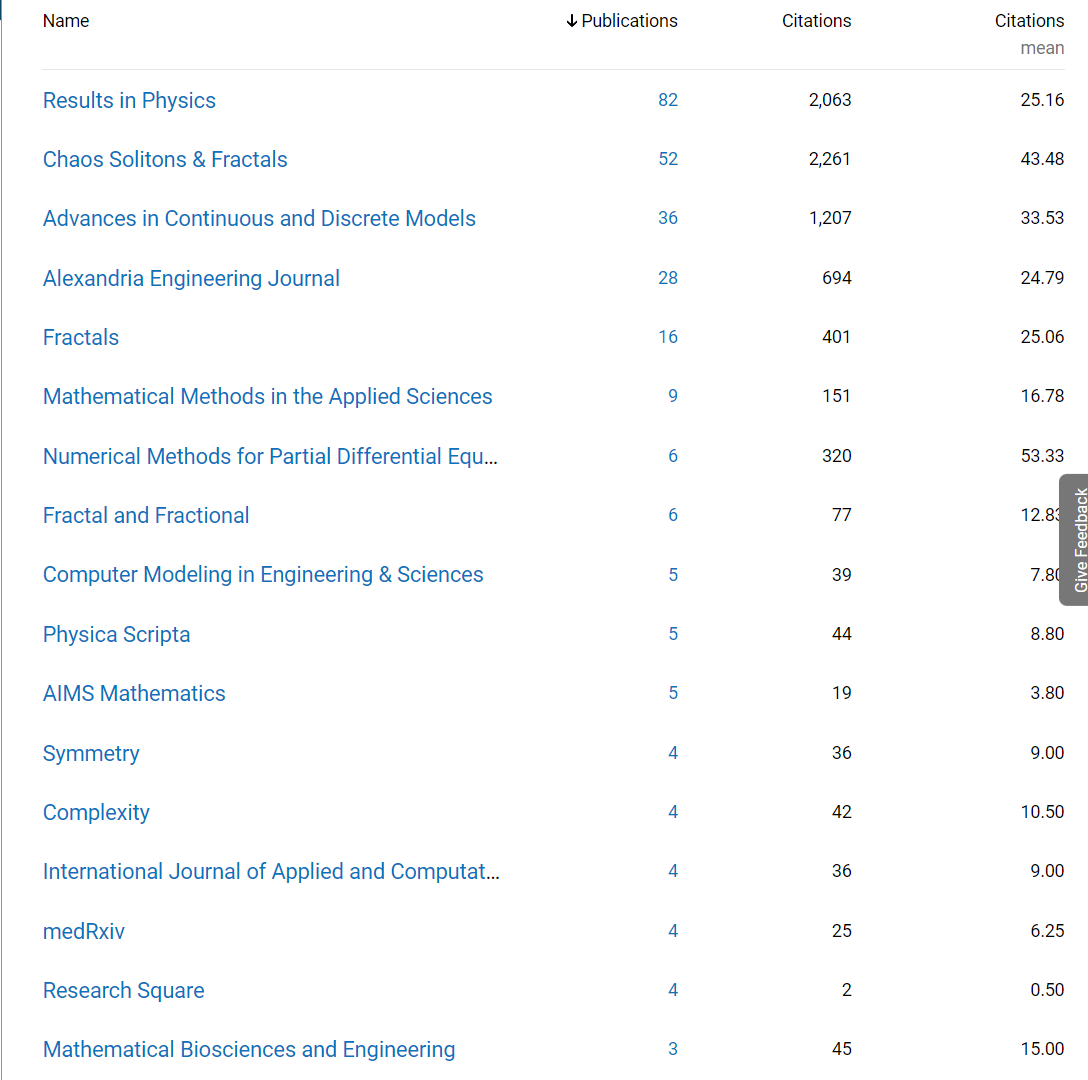
Task: View the 52 publications count link
Action: click(667, 159)
